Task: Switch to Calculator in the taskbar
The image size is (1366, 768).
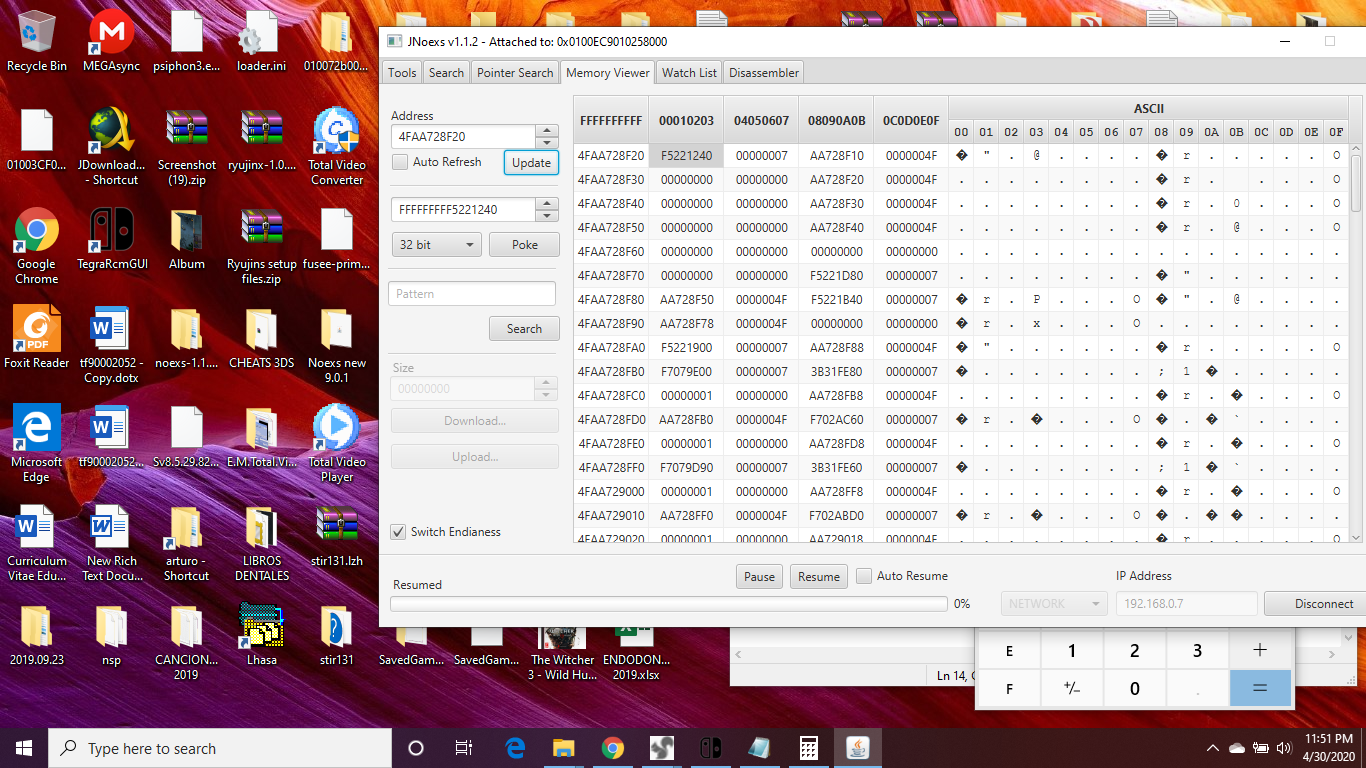Action: (809, 748)
